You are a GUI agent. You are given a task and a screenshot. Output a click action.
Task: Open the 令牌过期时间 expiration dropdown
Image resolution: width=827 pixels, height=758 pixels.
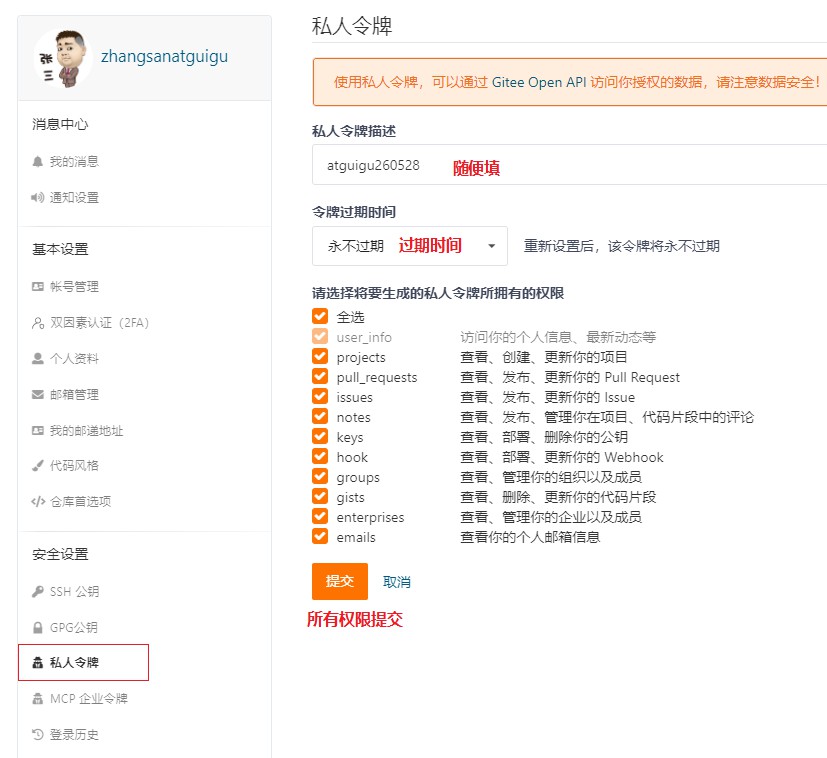pos(410,246)
